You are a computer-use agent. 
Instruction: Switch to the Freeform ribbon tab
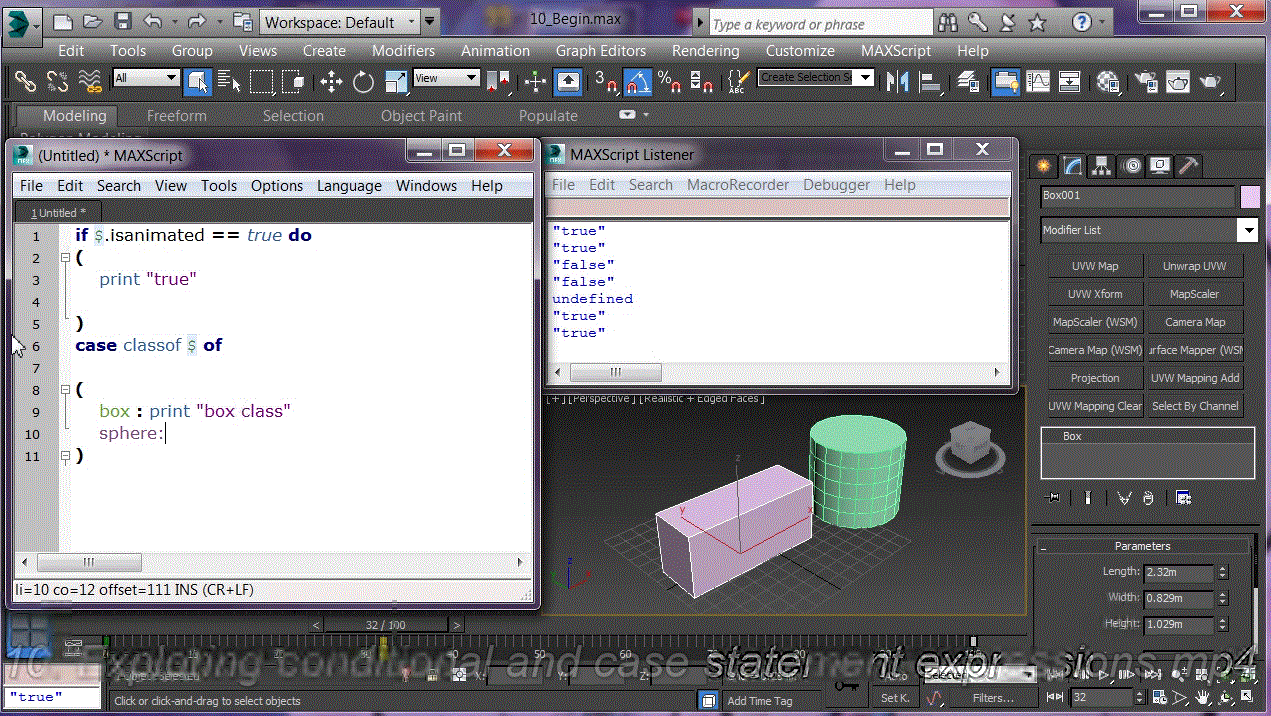(177, 116)
